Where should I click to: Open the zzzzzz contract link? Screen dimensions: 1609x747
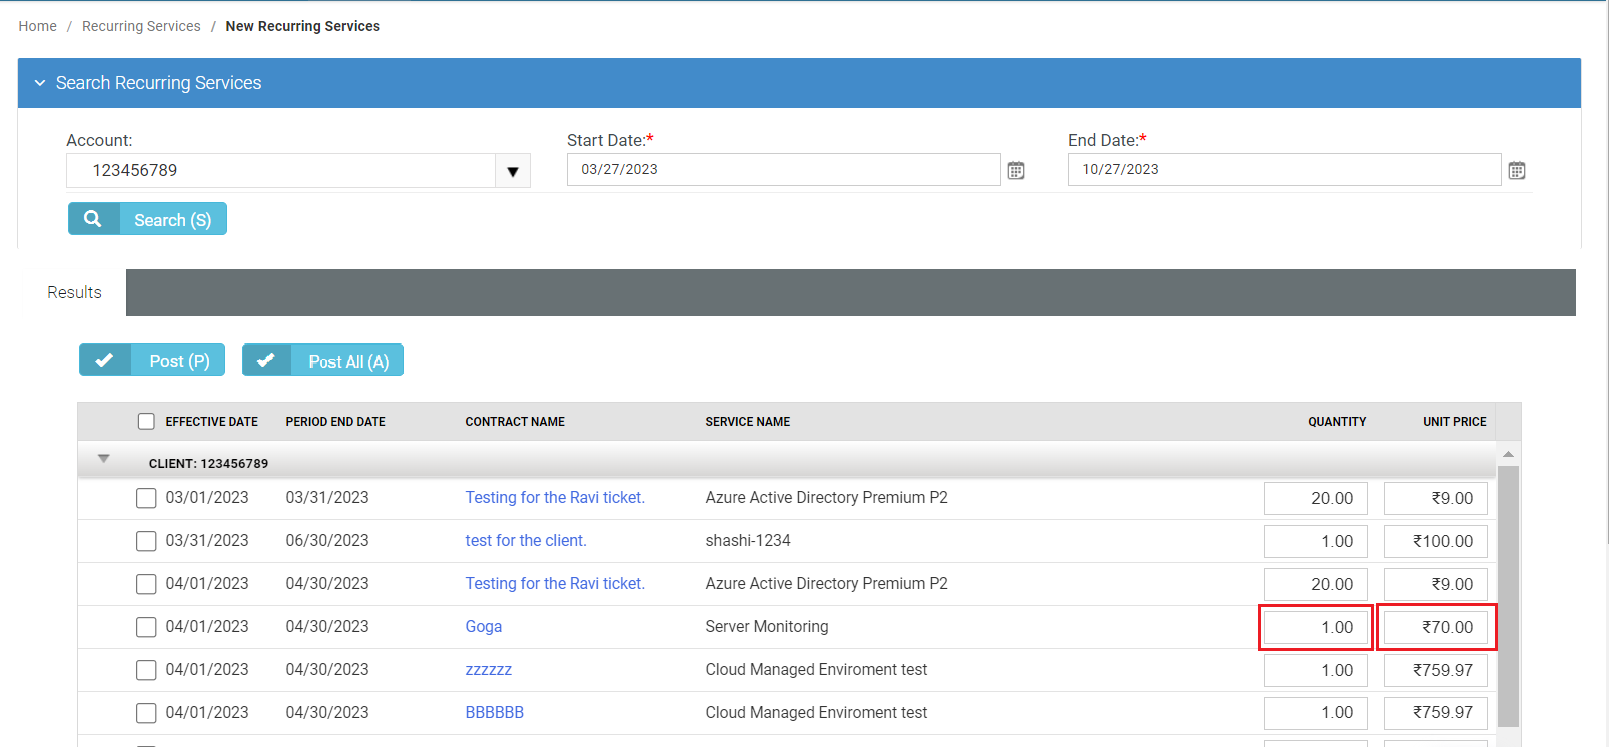click(x=488, y=670)
